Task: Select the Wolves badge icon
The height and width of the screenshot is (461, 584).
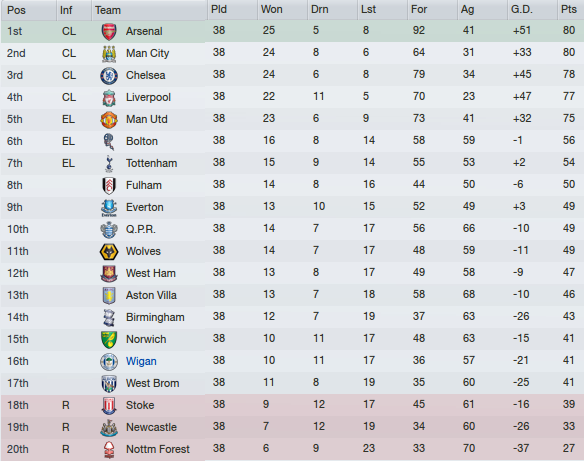Action: pyautogui.click(x=109, y=251)
